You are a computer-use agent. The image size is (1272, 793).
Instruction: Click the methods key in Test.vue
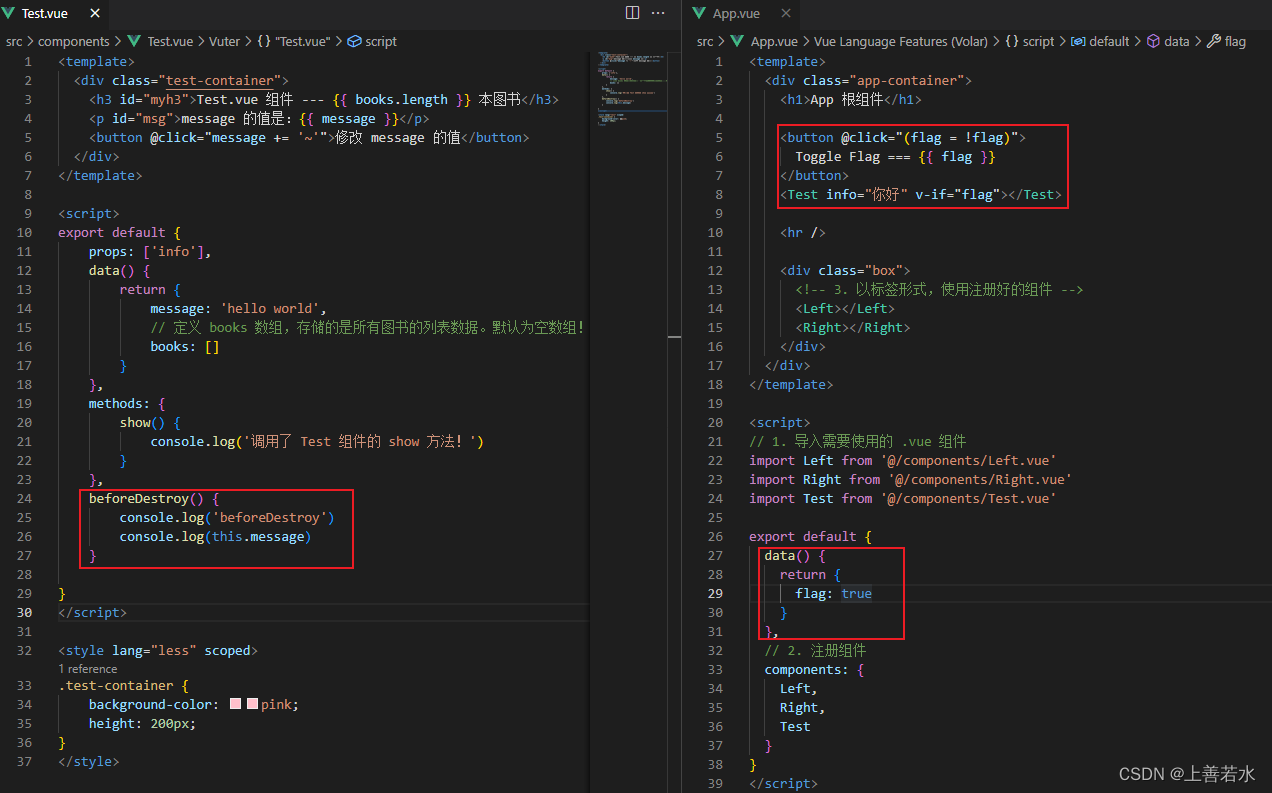(x=116, y=403)
